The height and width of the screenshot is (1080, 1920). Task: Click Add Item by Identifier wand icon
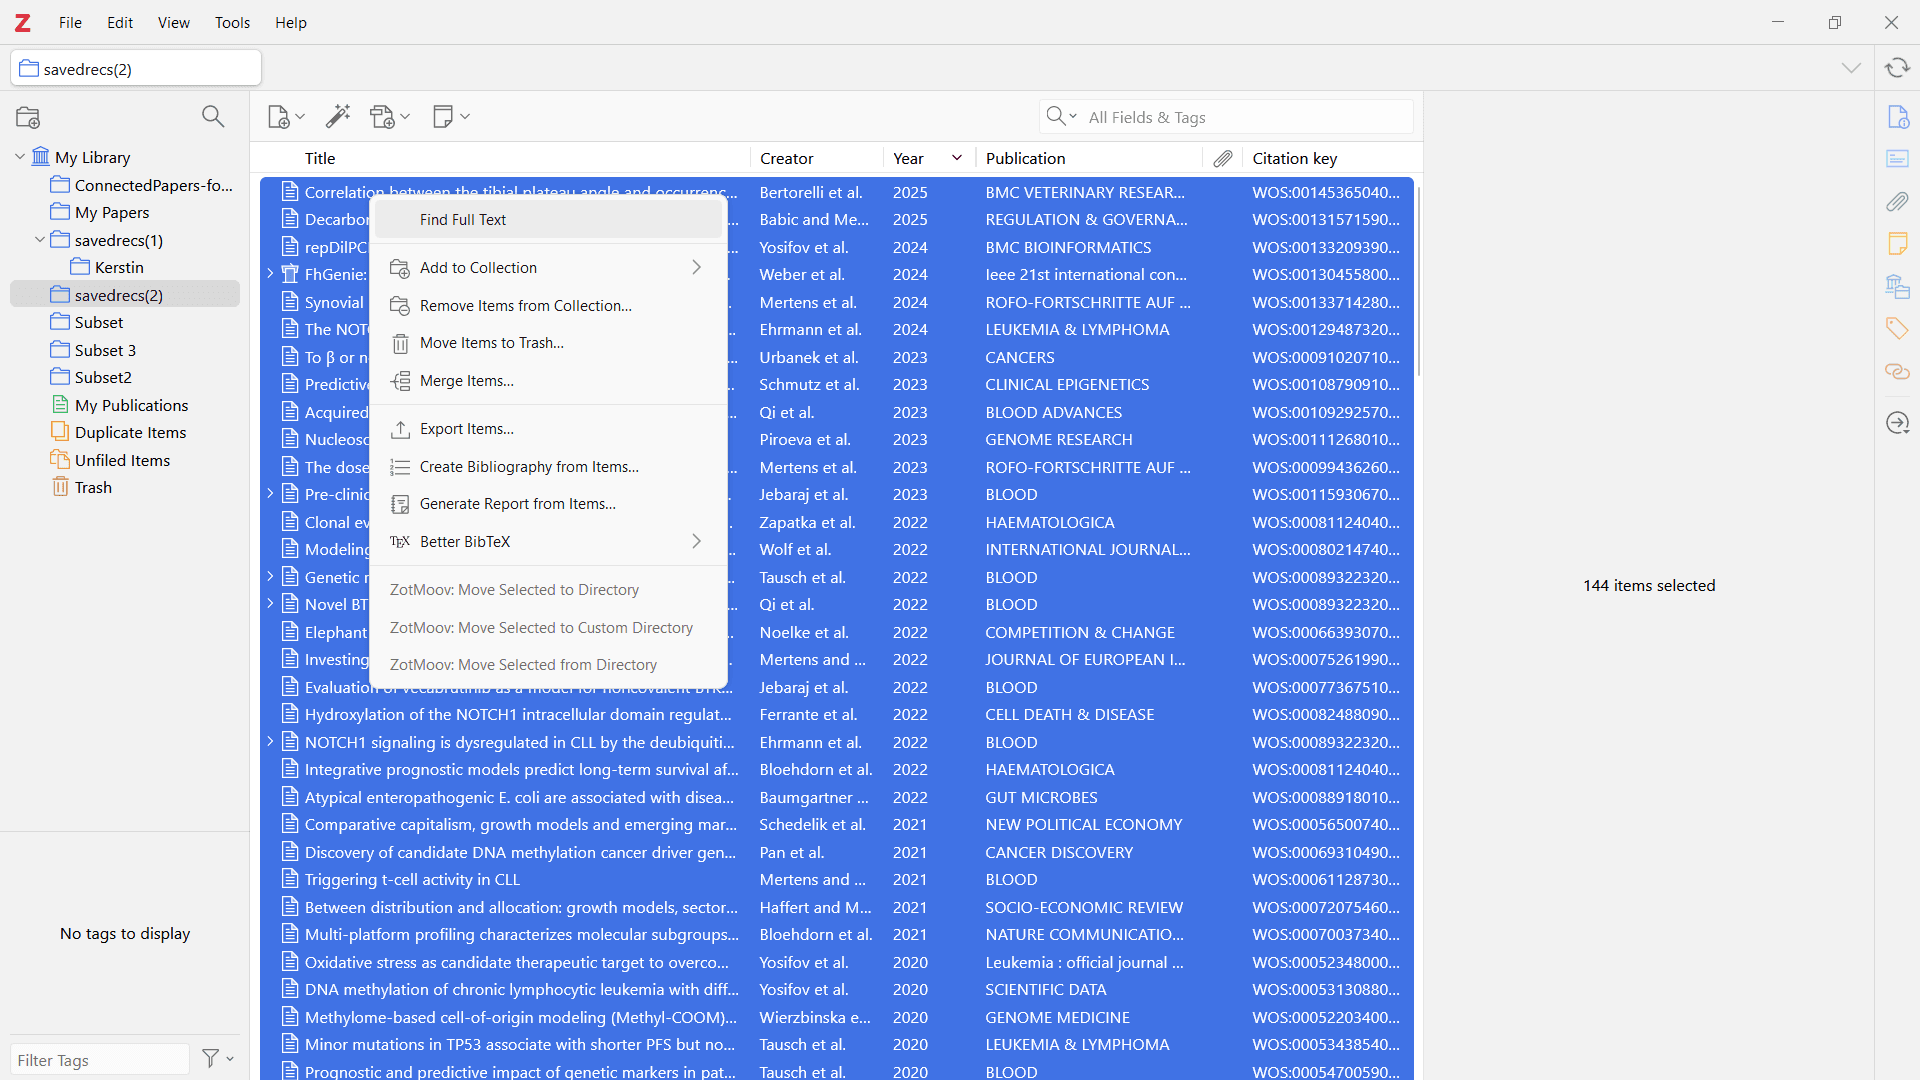(338, 117)
